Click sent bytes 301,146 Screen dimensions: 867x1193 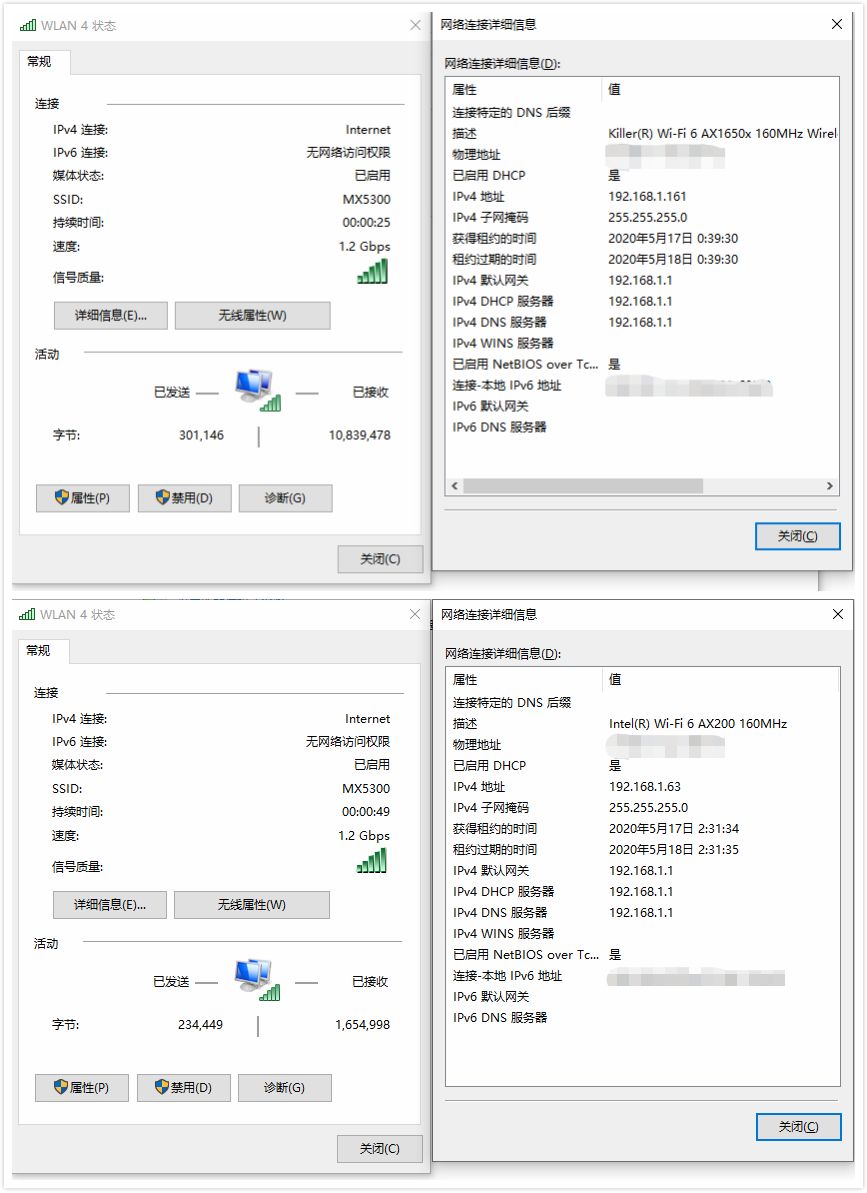202,435
